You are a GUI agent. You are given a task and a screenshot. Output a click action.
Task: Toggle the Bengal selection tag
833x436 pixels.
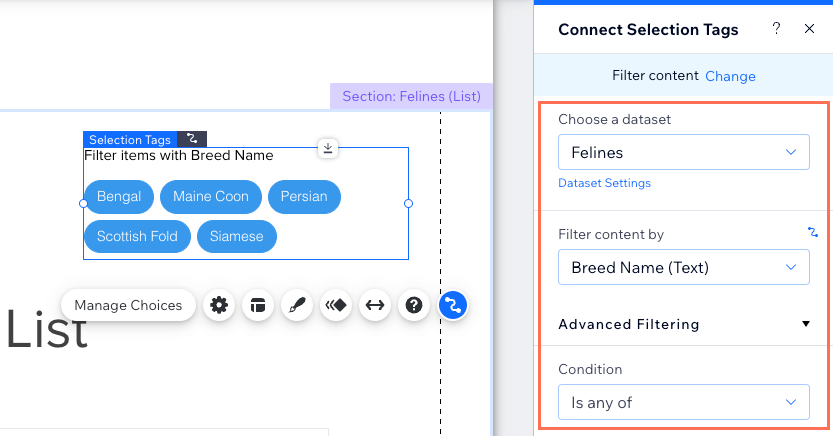[119, 196]
